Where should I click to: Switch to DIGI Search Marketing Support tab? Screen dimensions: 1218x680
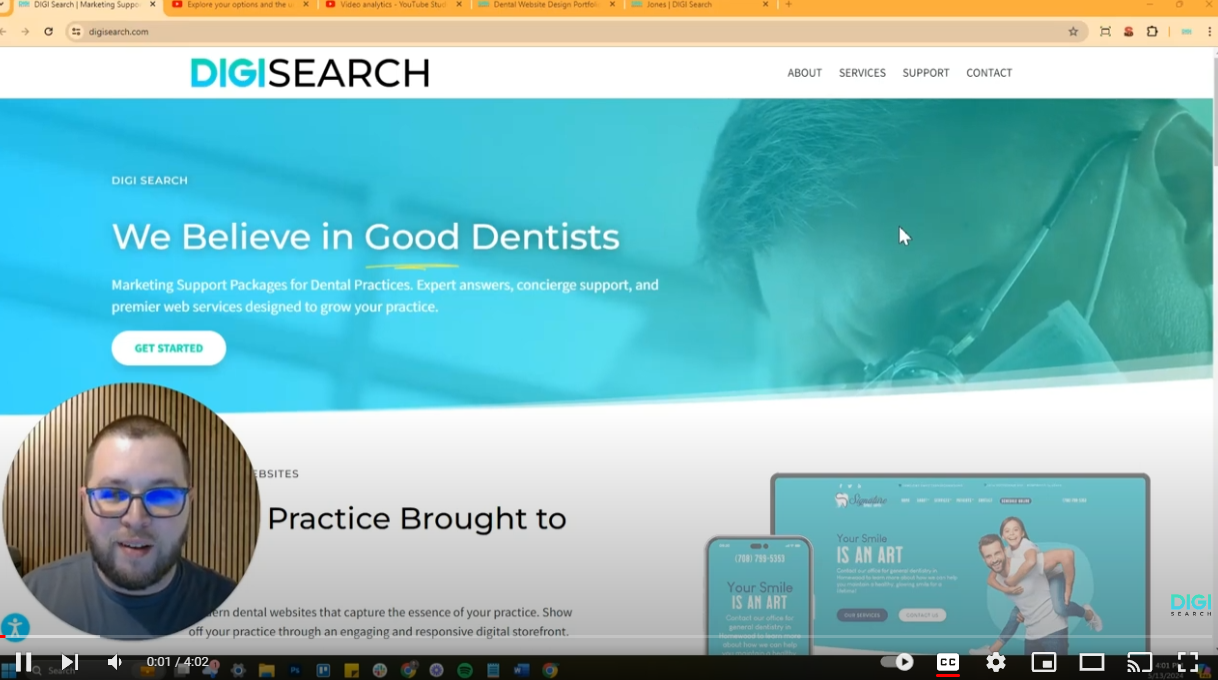(x=88, y=5)
